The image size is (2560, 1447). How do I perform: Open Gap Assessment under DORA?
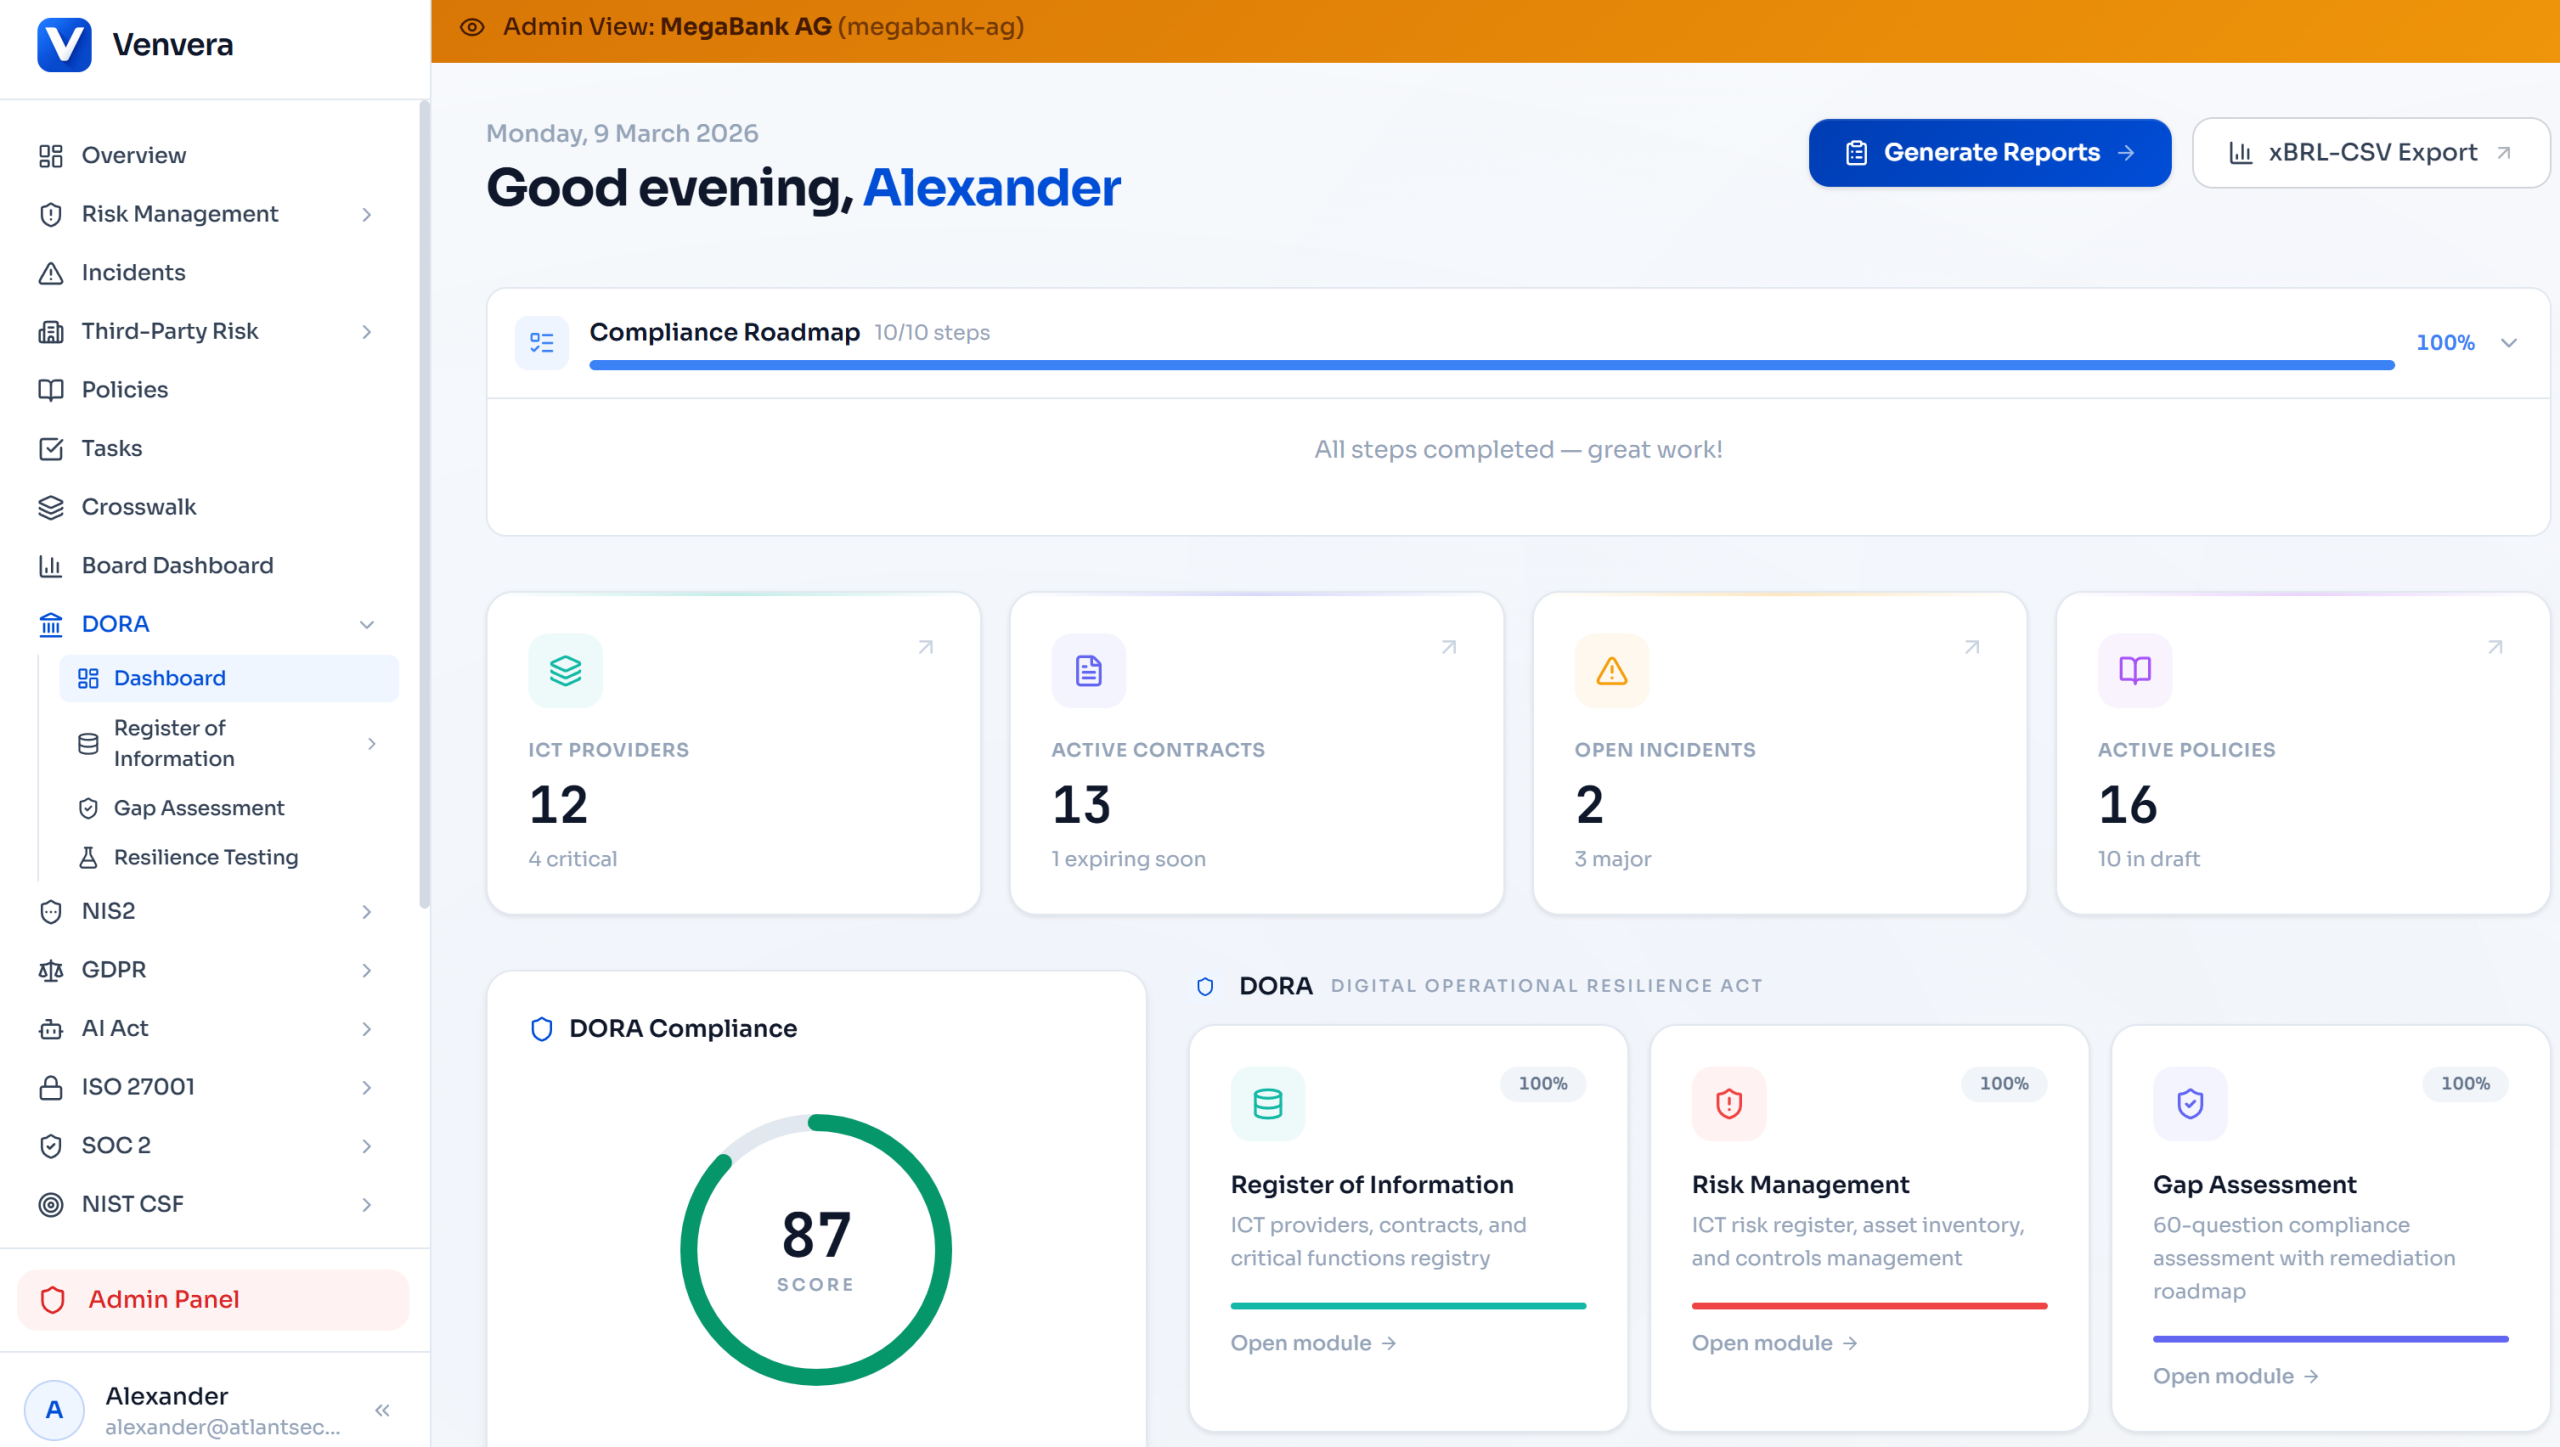[x=198, y=808]
